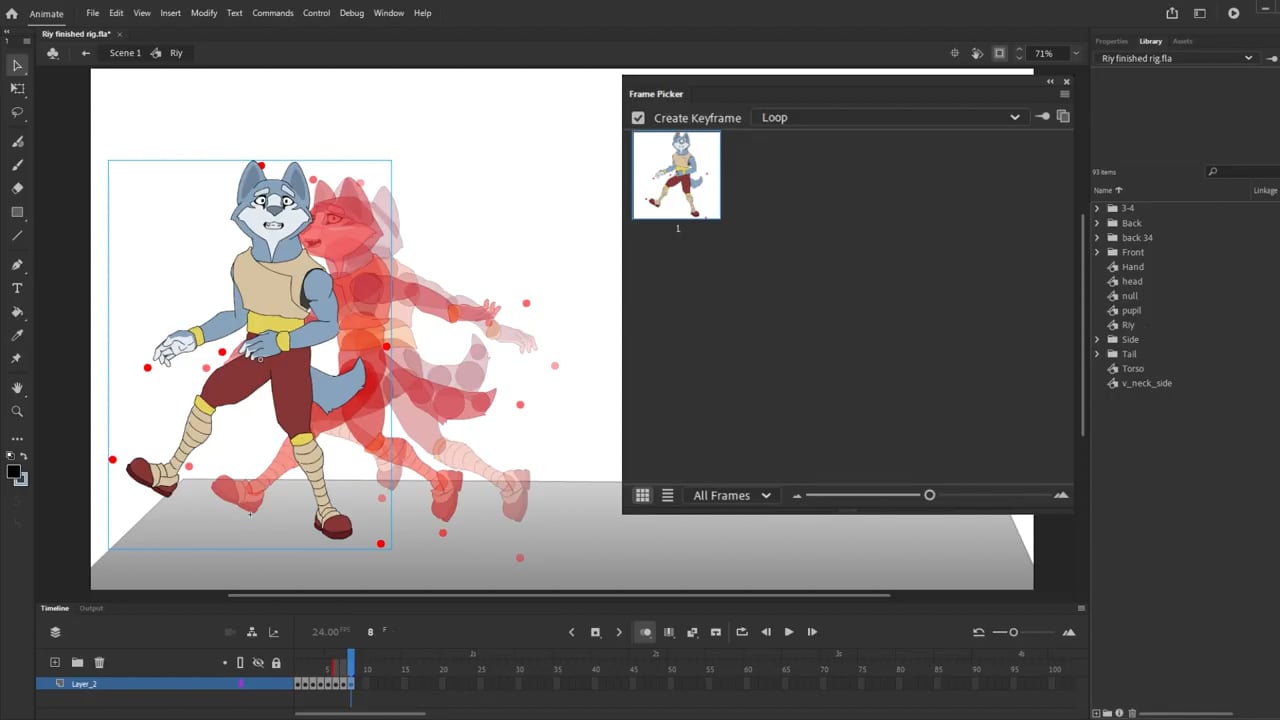The height and width of the screenshot is (720, 1280).
Task: Switch to the Assets tab
Action: coord(1182,41)
